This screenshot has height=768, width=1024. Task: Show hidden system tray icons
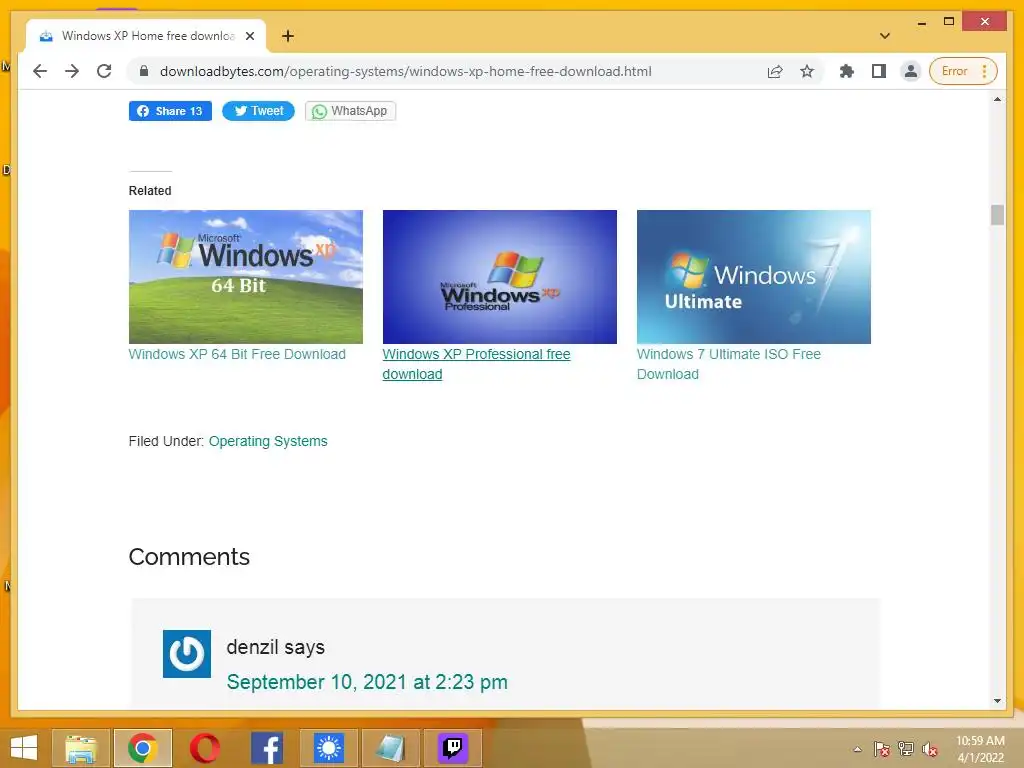tap(857, 749)
